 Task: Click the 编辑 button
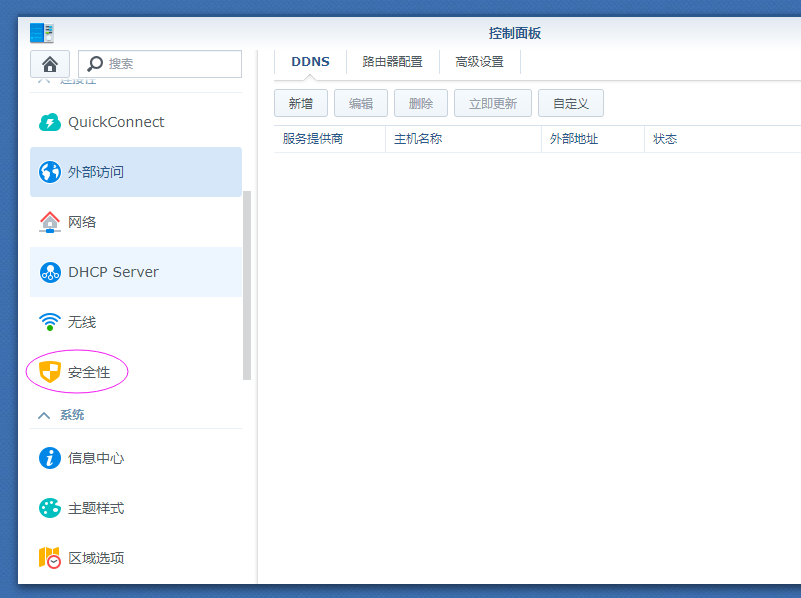tap(361, 103)
